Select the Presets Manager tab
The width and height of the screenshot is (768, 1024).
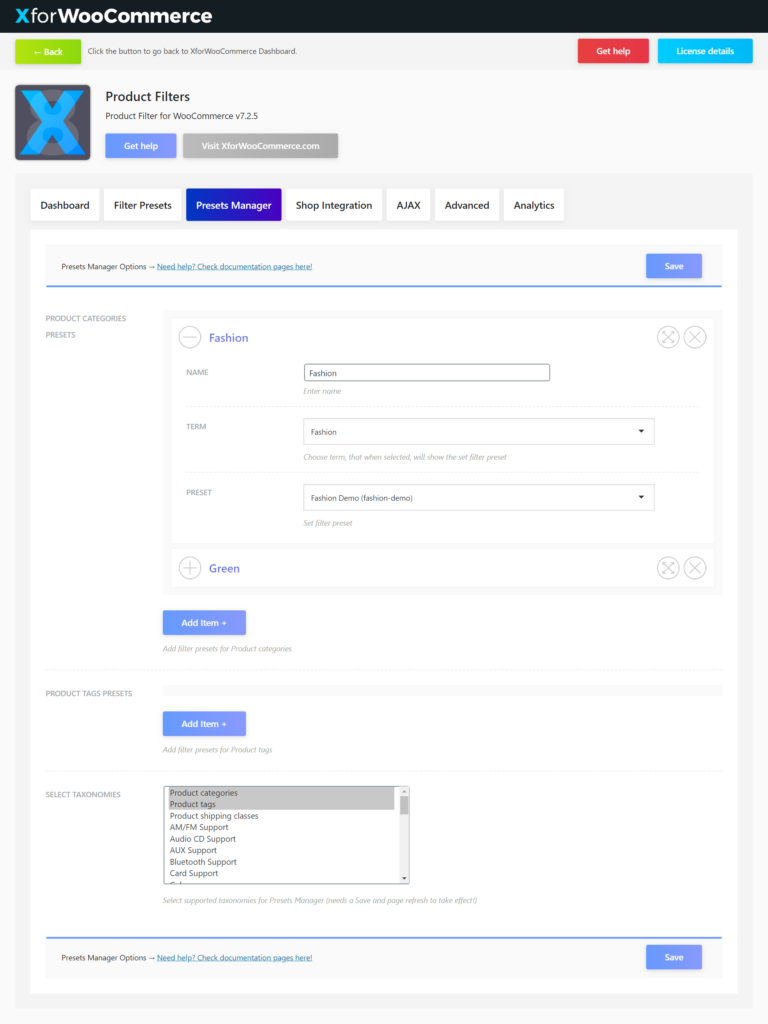pyautogui.click(x=234, y=205)
